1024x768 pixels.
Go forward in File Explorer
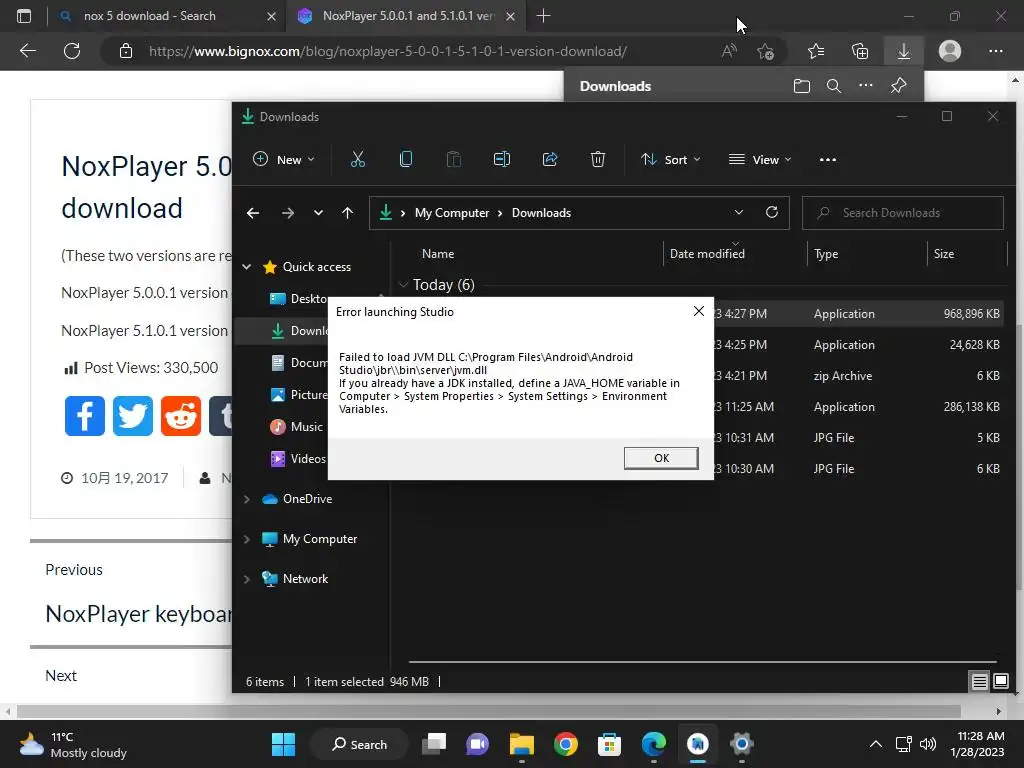tap(287, 213)
